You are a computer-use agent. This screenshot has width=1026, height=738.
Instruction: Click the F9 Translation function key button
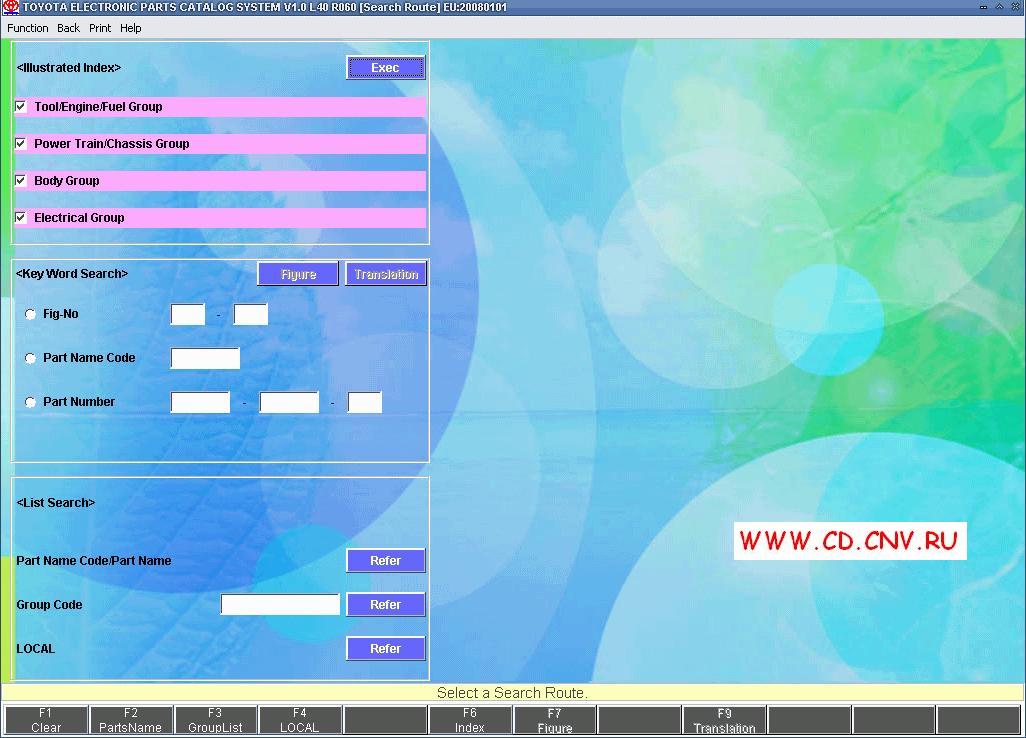coord(724,720)
